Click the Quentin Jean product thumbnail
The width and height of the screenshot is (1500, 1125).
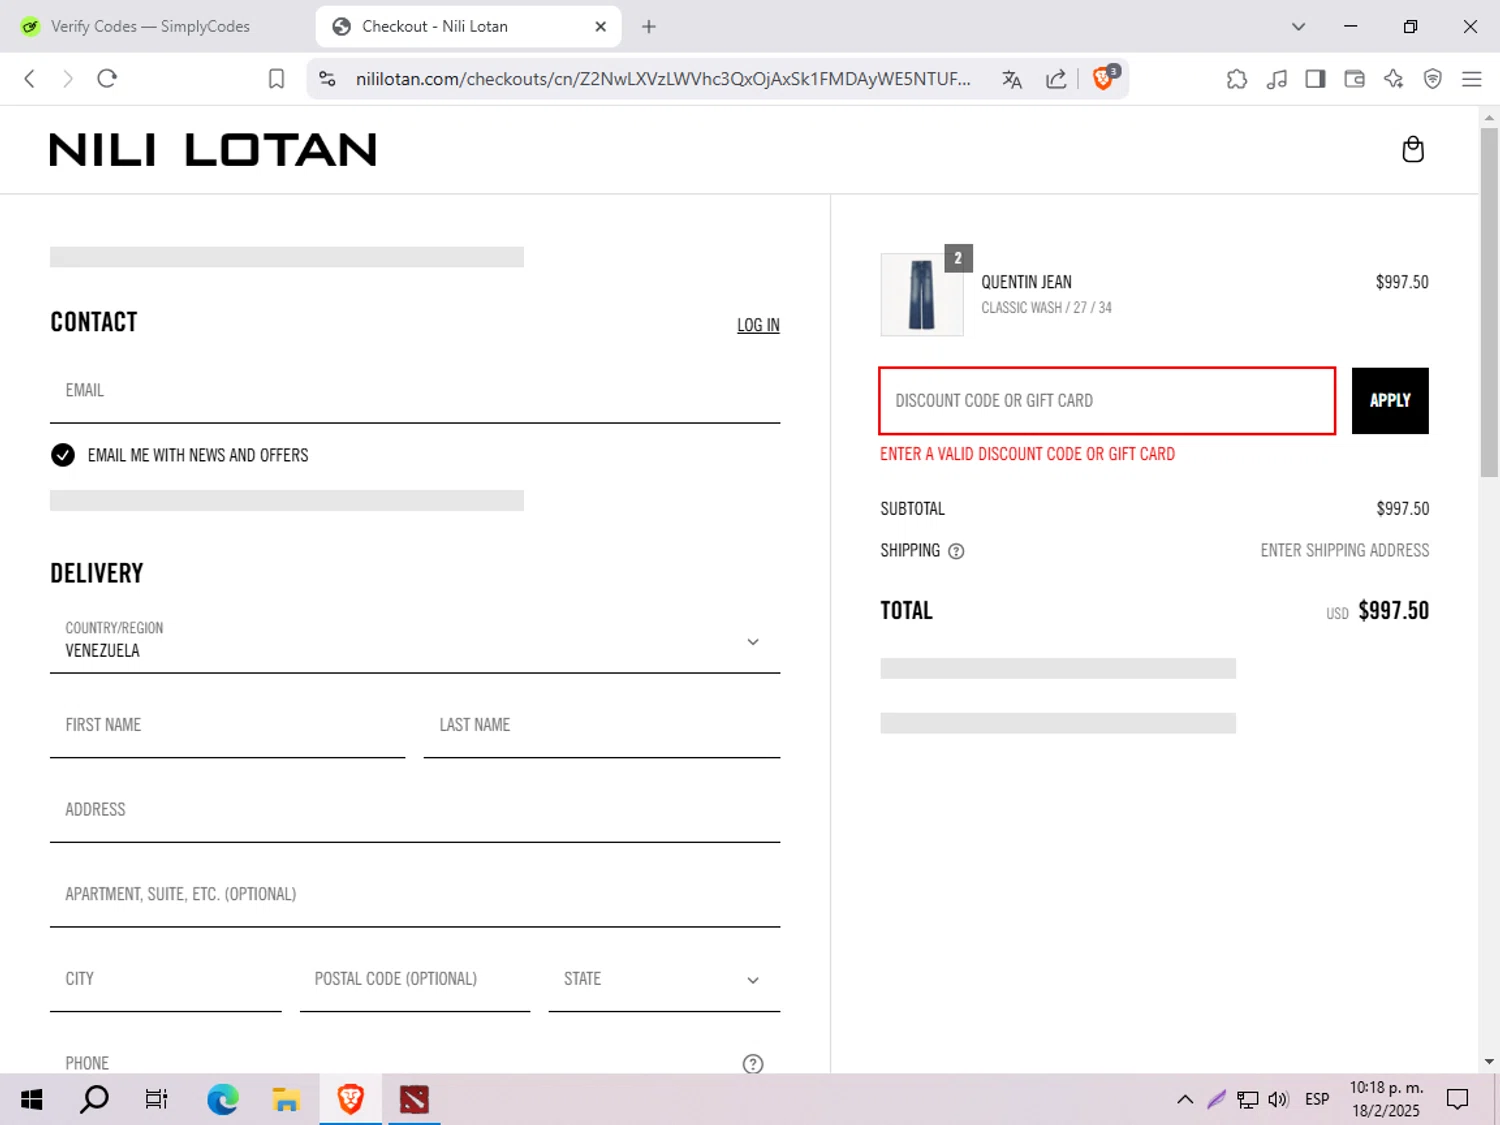922,294
